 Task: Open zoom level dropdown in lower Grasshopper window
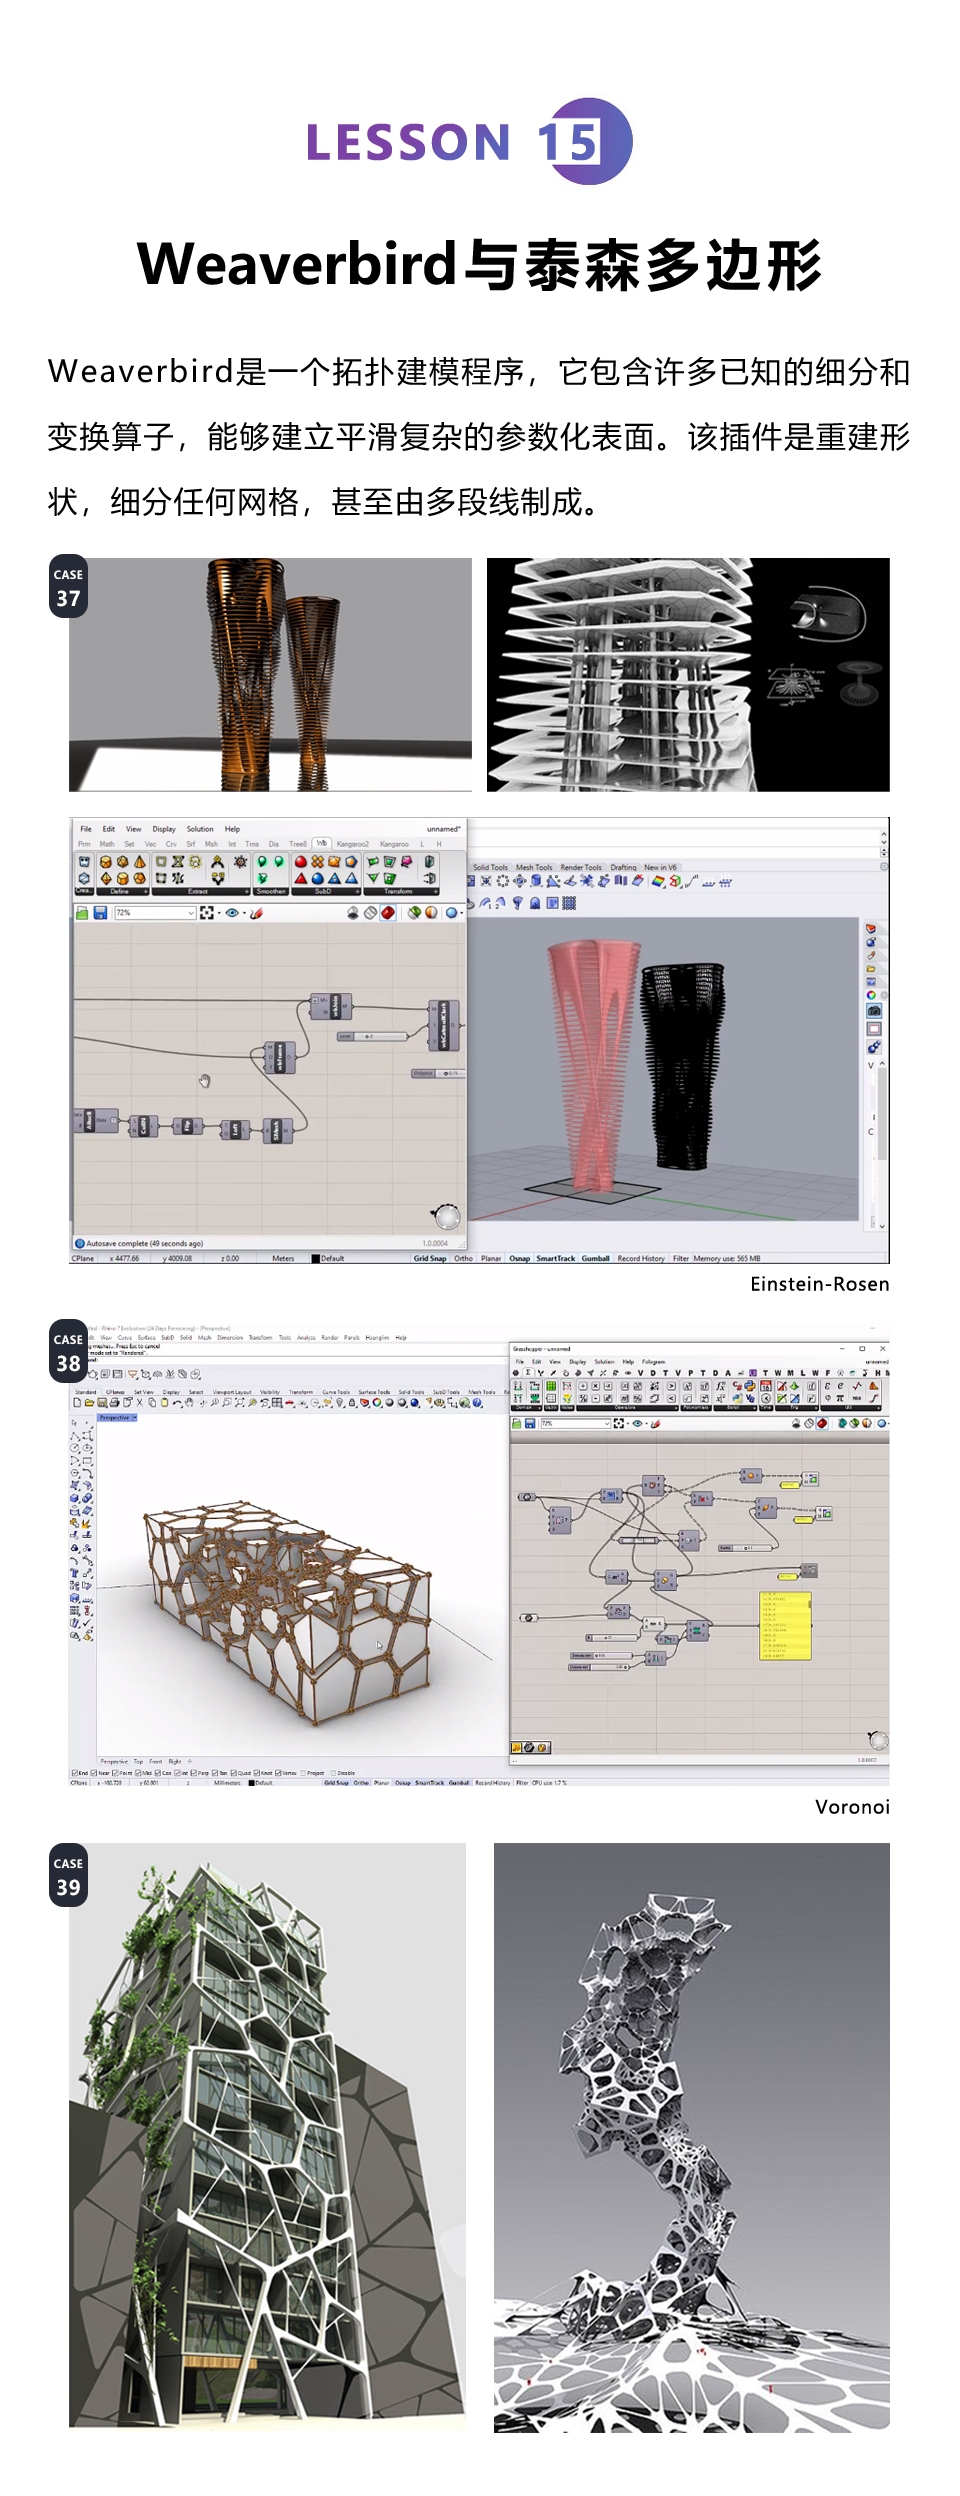coord(607,1423)
